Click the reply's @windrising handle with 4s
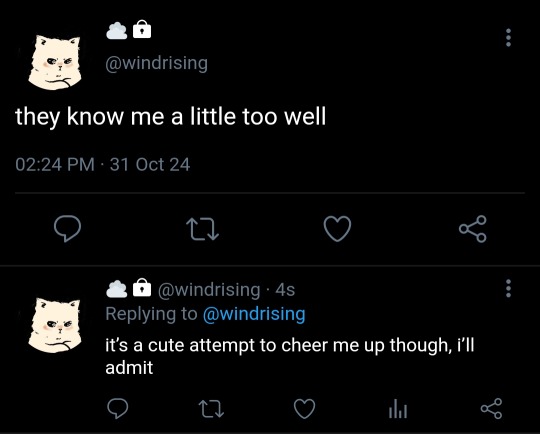 [x=226, y=289]
